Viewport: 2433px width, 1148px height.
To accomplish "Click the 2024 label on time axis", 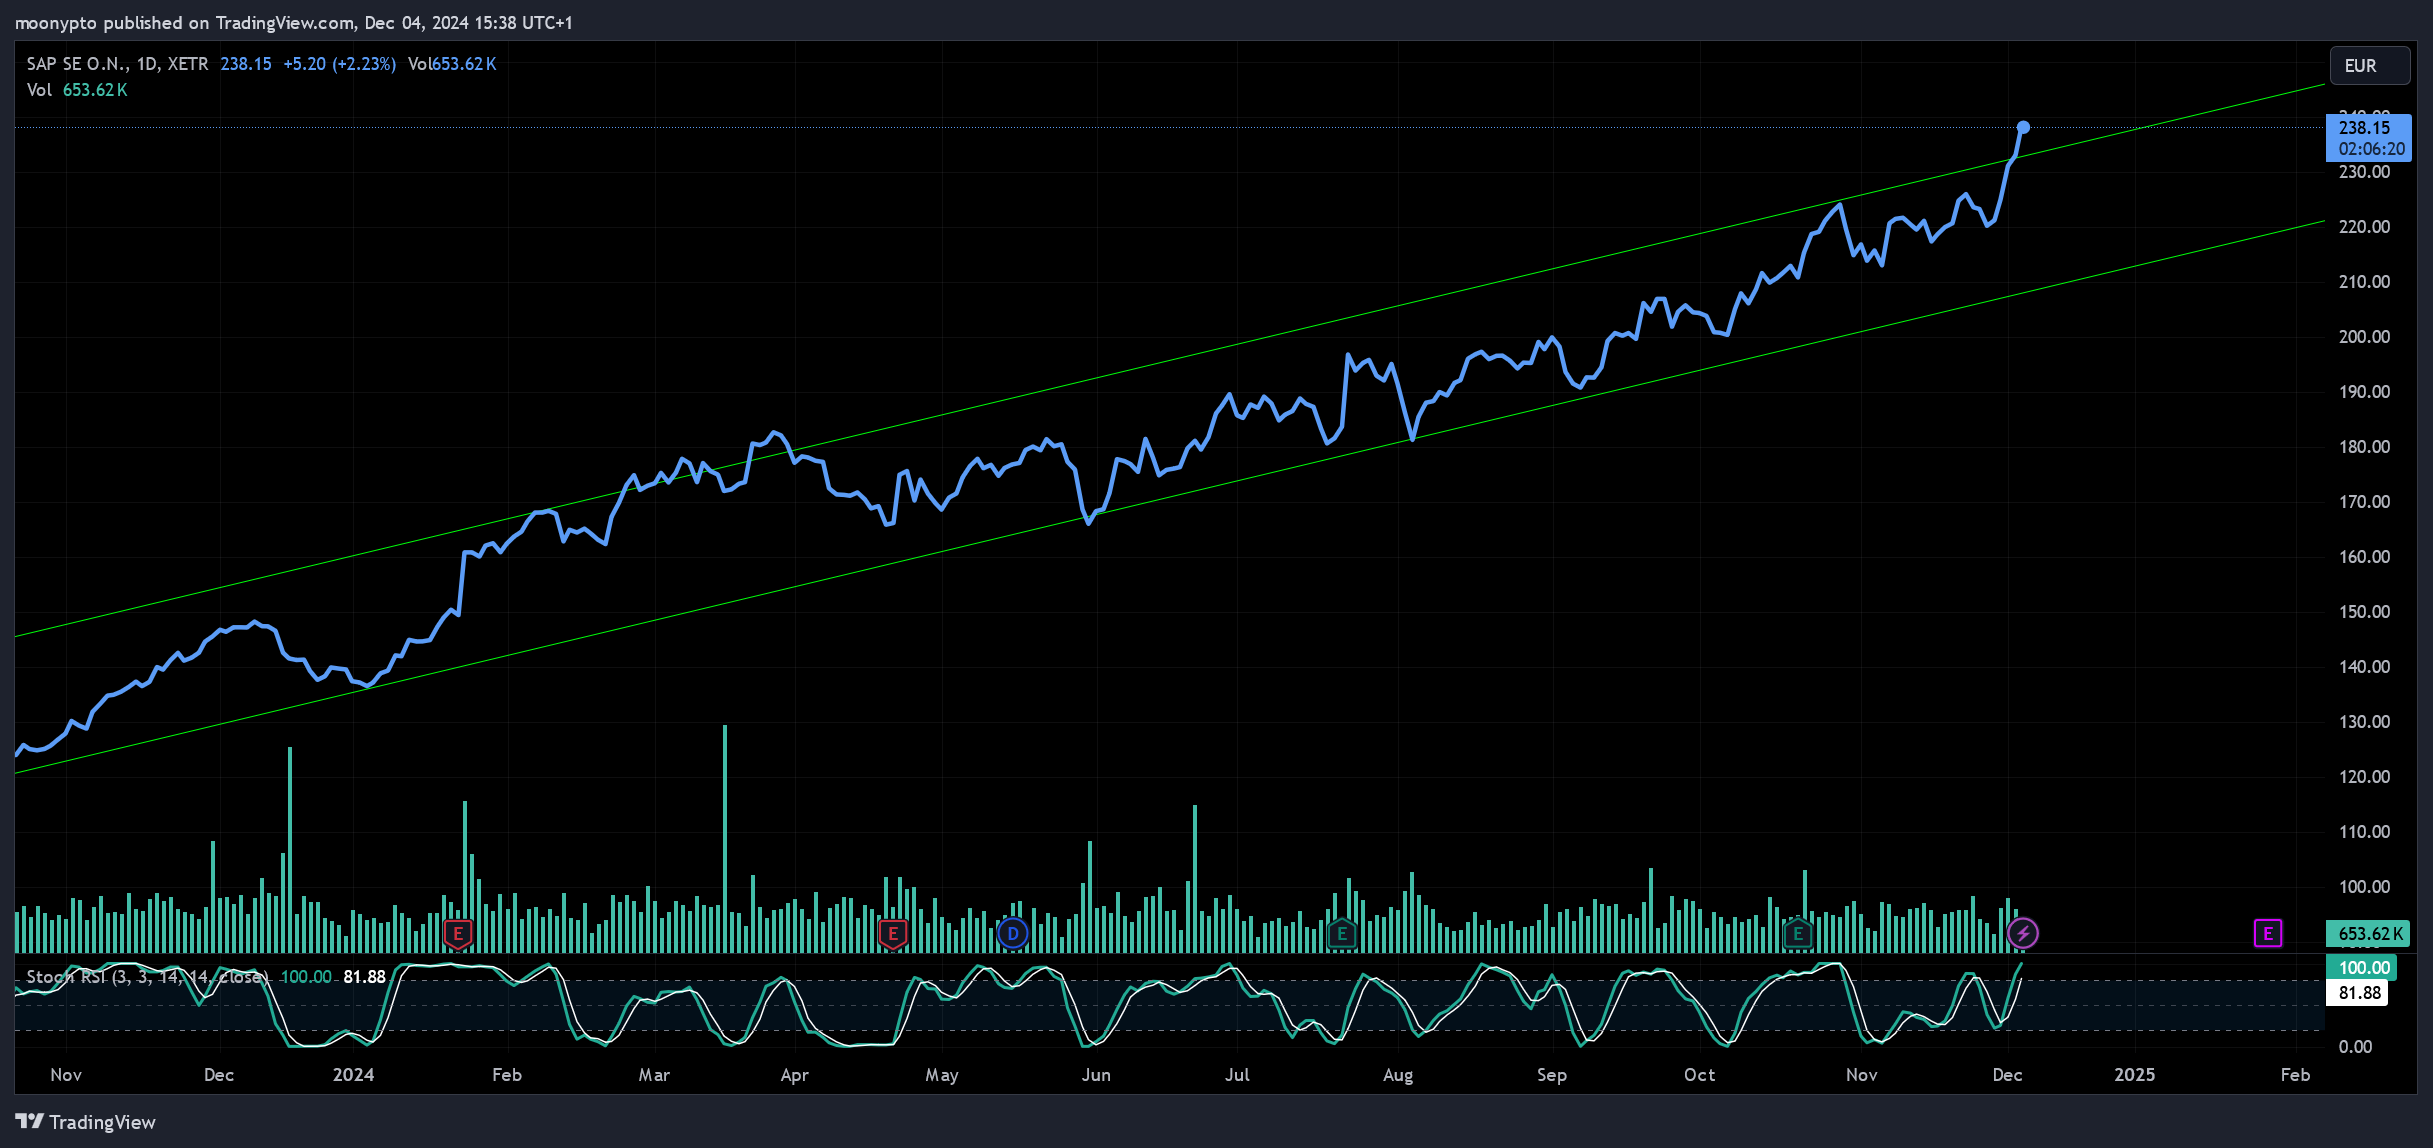I will tap(353, 1075).
